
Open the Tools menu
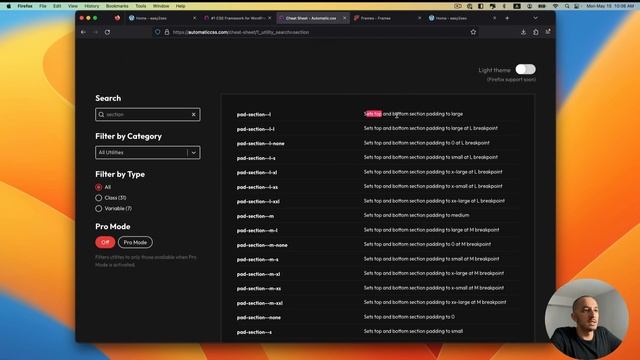click(x=141, y=6)
